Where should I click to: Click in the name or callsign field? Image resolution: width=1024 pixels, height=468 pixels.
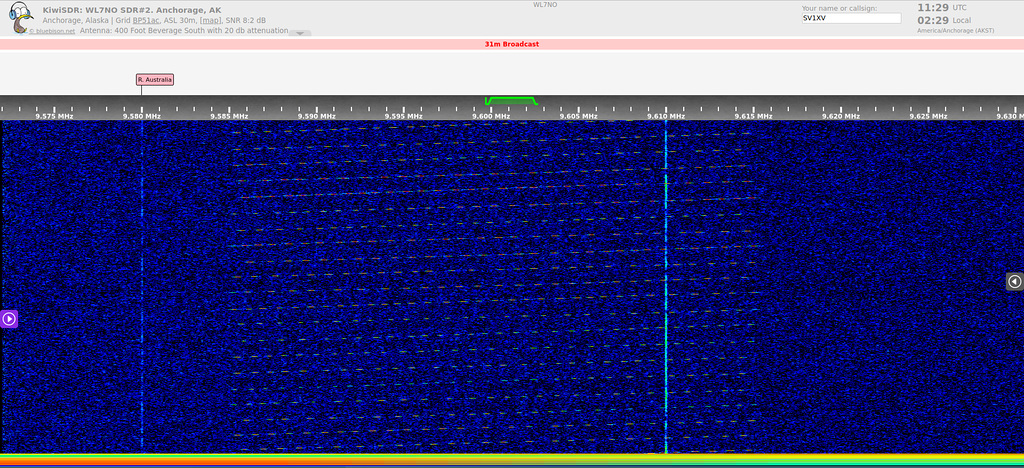point(851,18)
